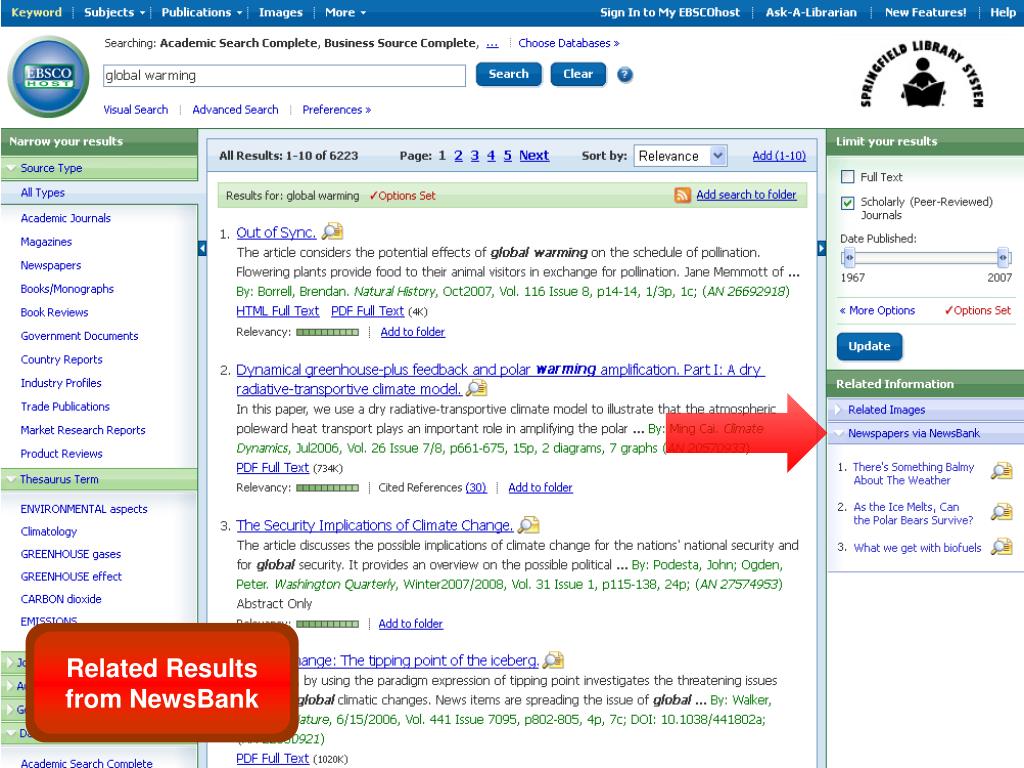Collapse Newspapers via NewsBank section
The image size is (1024, 768).
point(839,433)
